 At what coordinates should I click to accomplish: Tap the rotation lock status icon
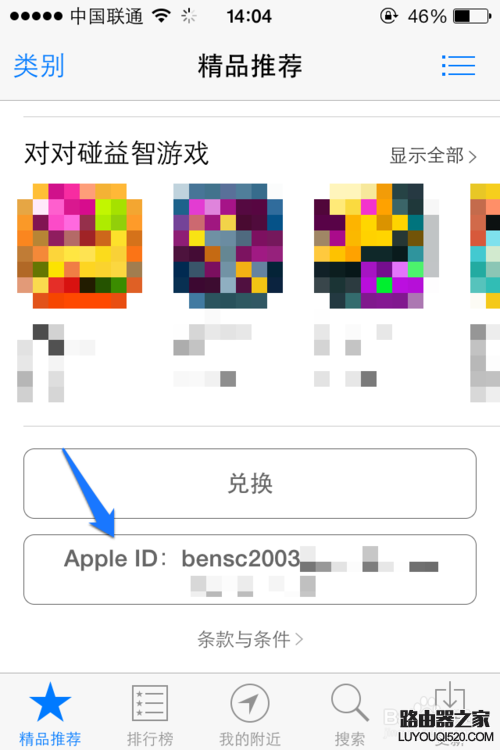[x=389, y=16]
